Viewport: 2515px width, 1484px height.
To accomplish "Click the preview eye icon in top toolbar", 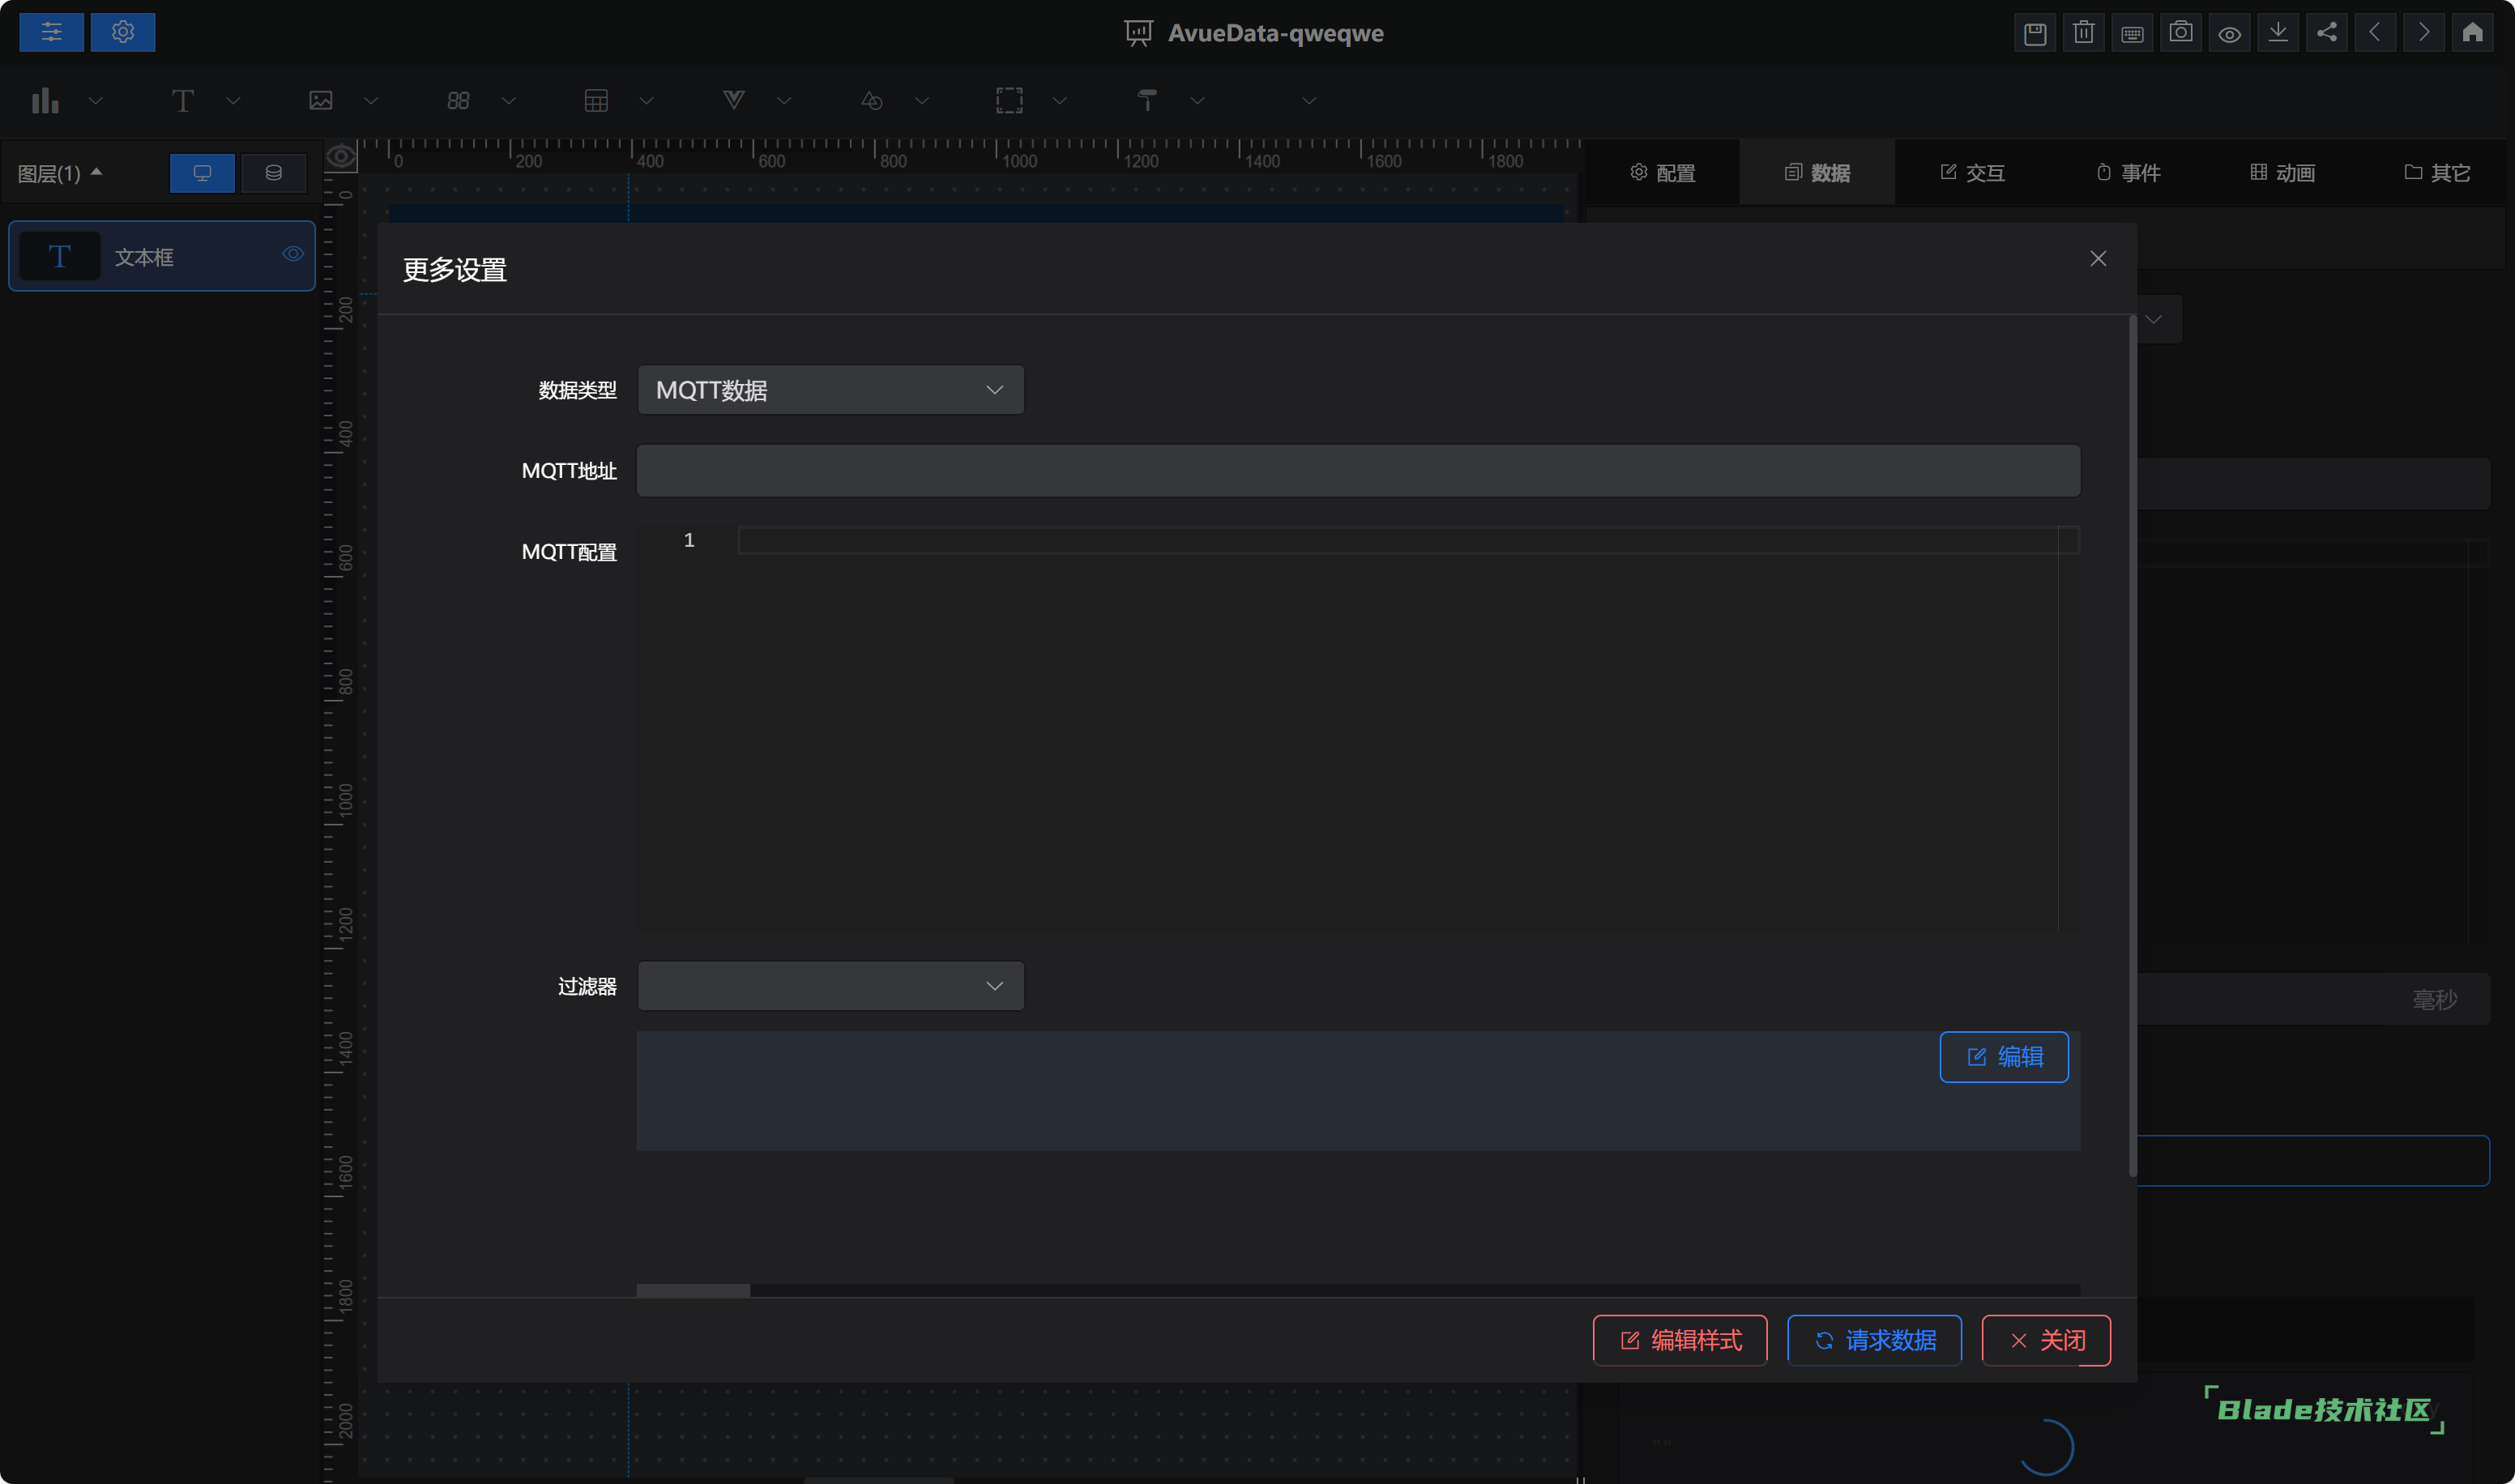I will pos(2230,33).
